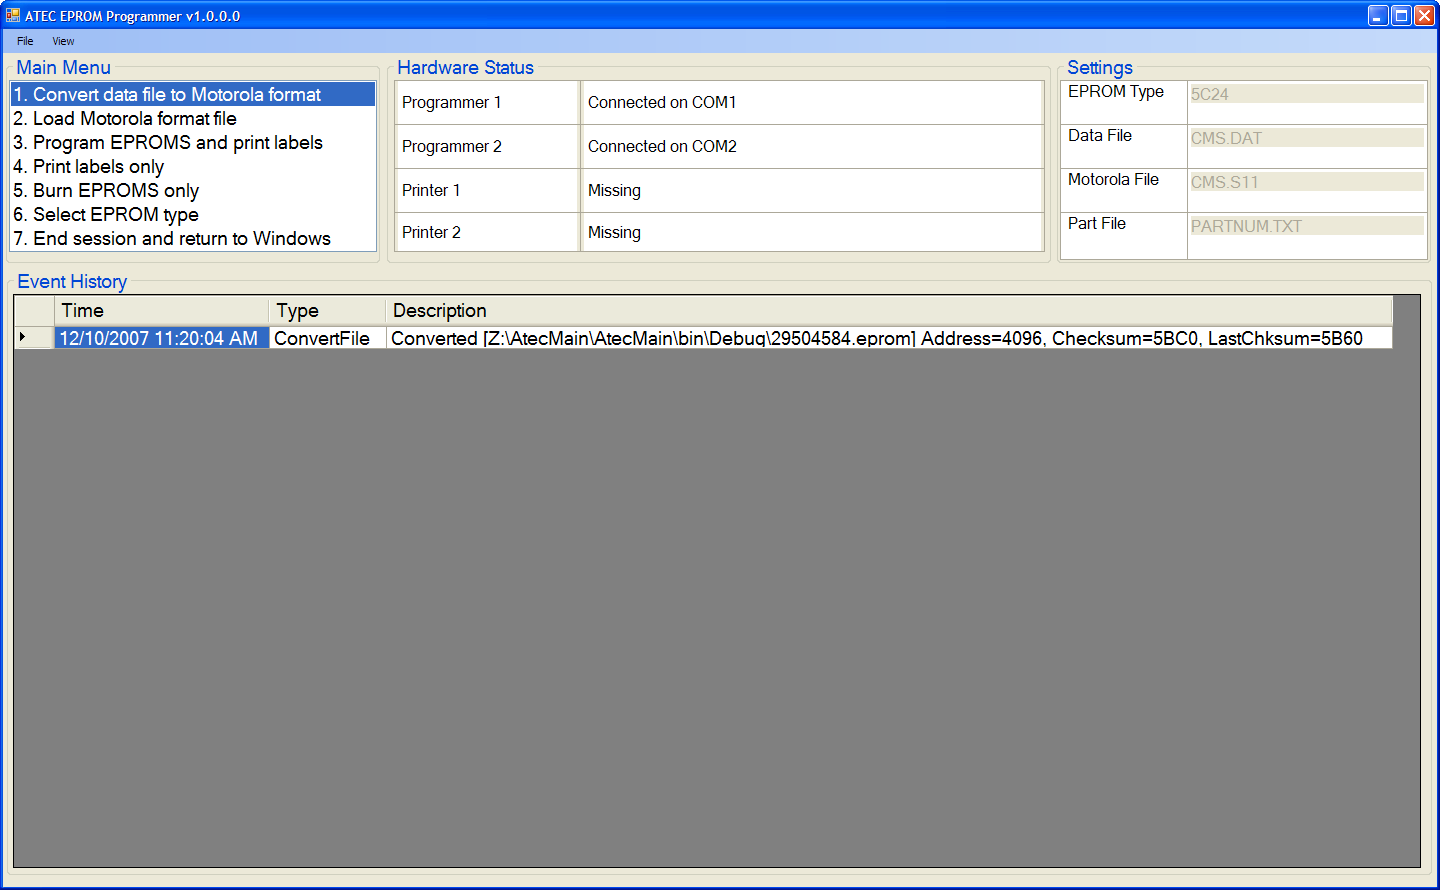Image resolution: width=1440 pixels, height=890 pixels.
Task: Click the Data File field showing CMS.DAT
Action: (1306, 138)
